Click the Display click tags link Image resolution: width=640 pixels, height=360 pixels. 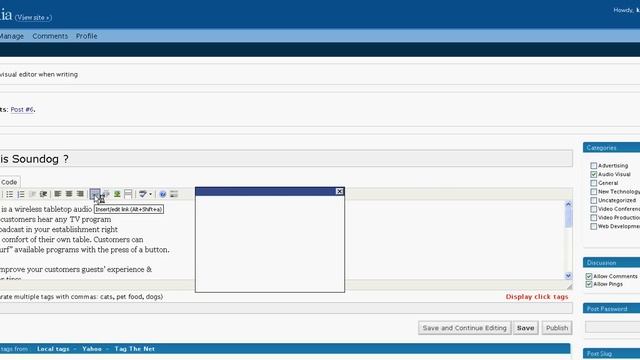(x=537, y=297)
